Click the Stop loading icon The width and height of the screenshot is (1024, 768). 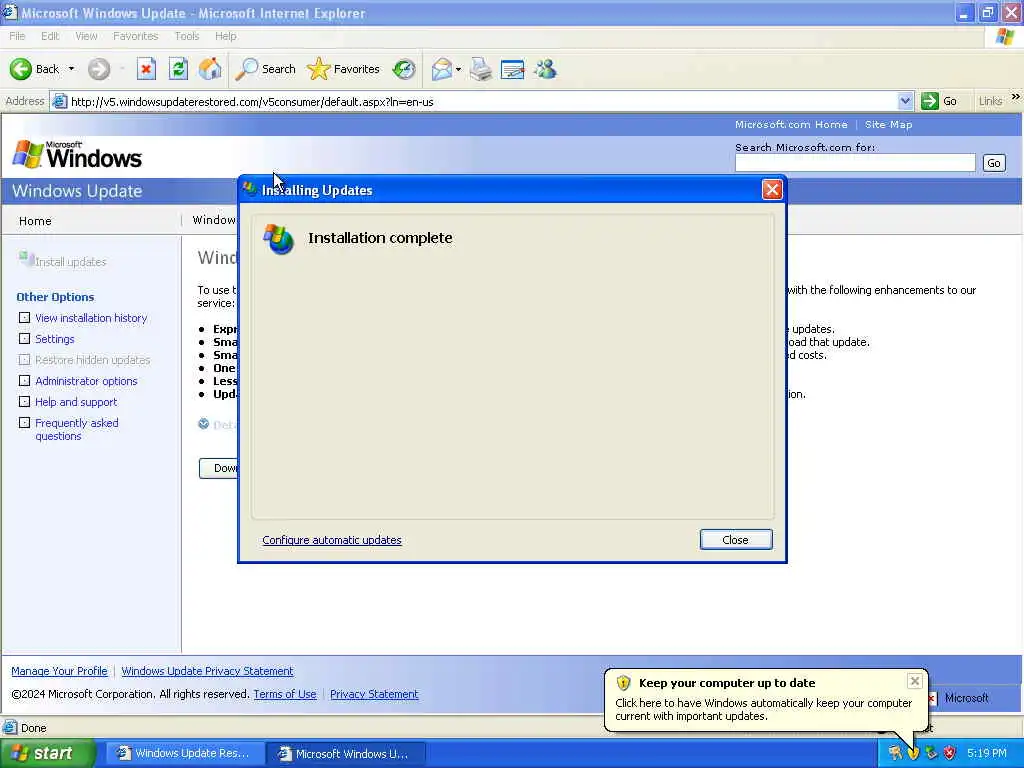click(x=146, y=69)
